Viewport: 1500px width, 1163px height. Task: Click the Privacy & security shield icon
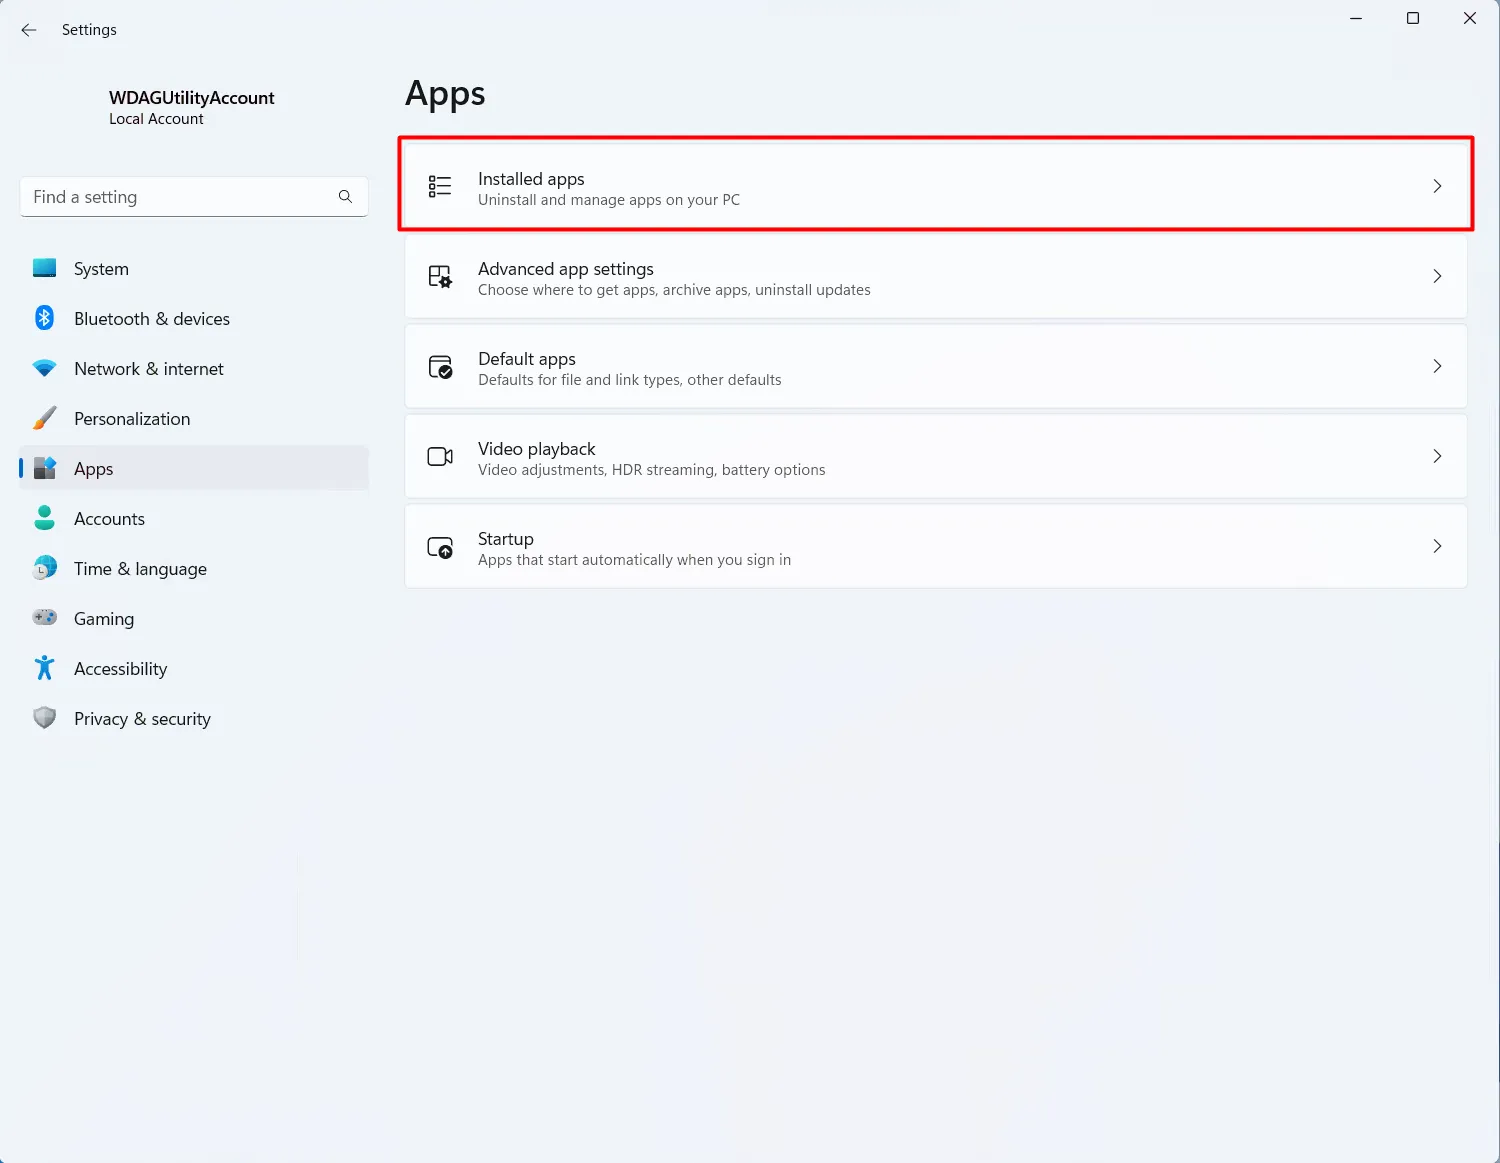pos(45,718)
